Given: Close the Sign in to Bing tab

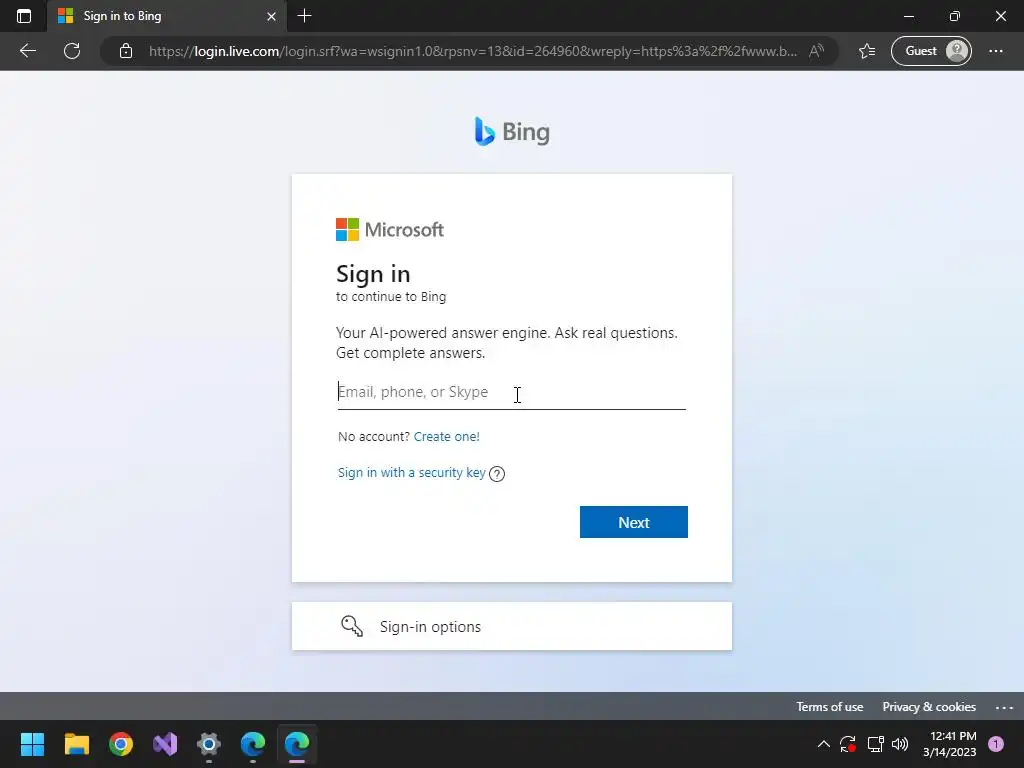Looking at the screenshot, I should (272, 16).
